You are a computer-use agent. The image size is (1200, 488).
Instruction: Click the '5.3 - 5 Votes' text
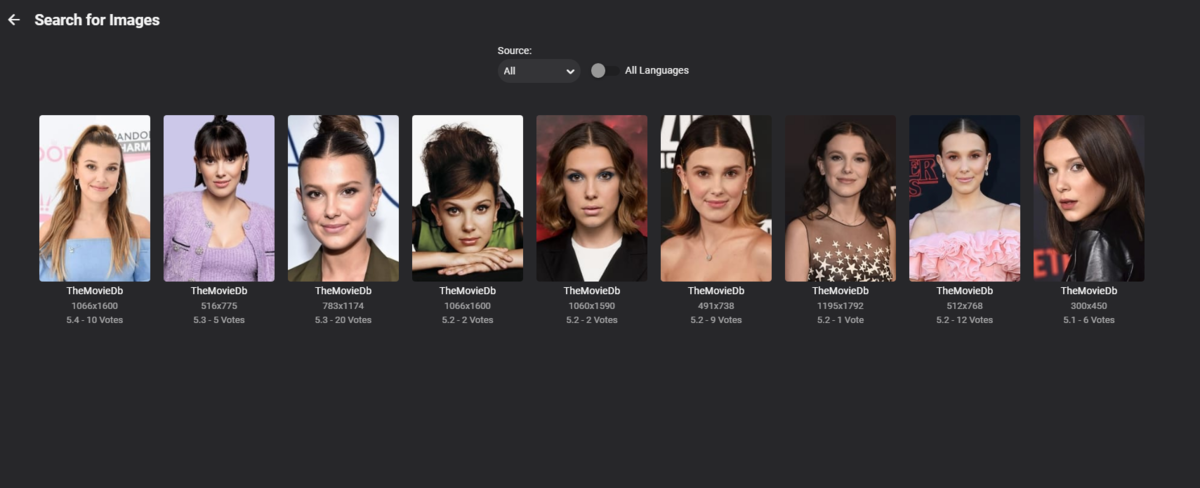pyautogui.click(x=219, y=320)
